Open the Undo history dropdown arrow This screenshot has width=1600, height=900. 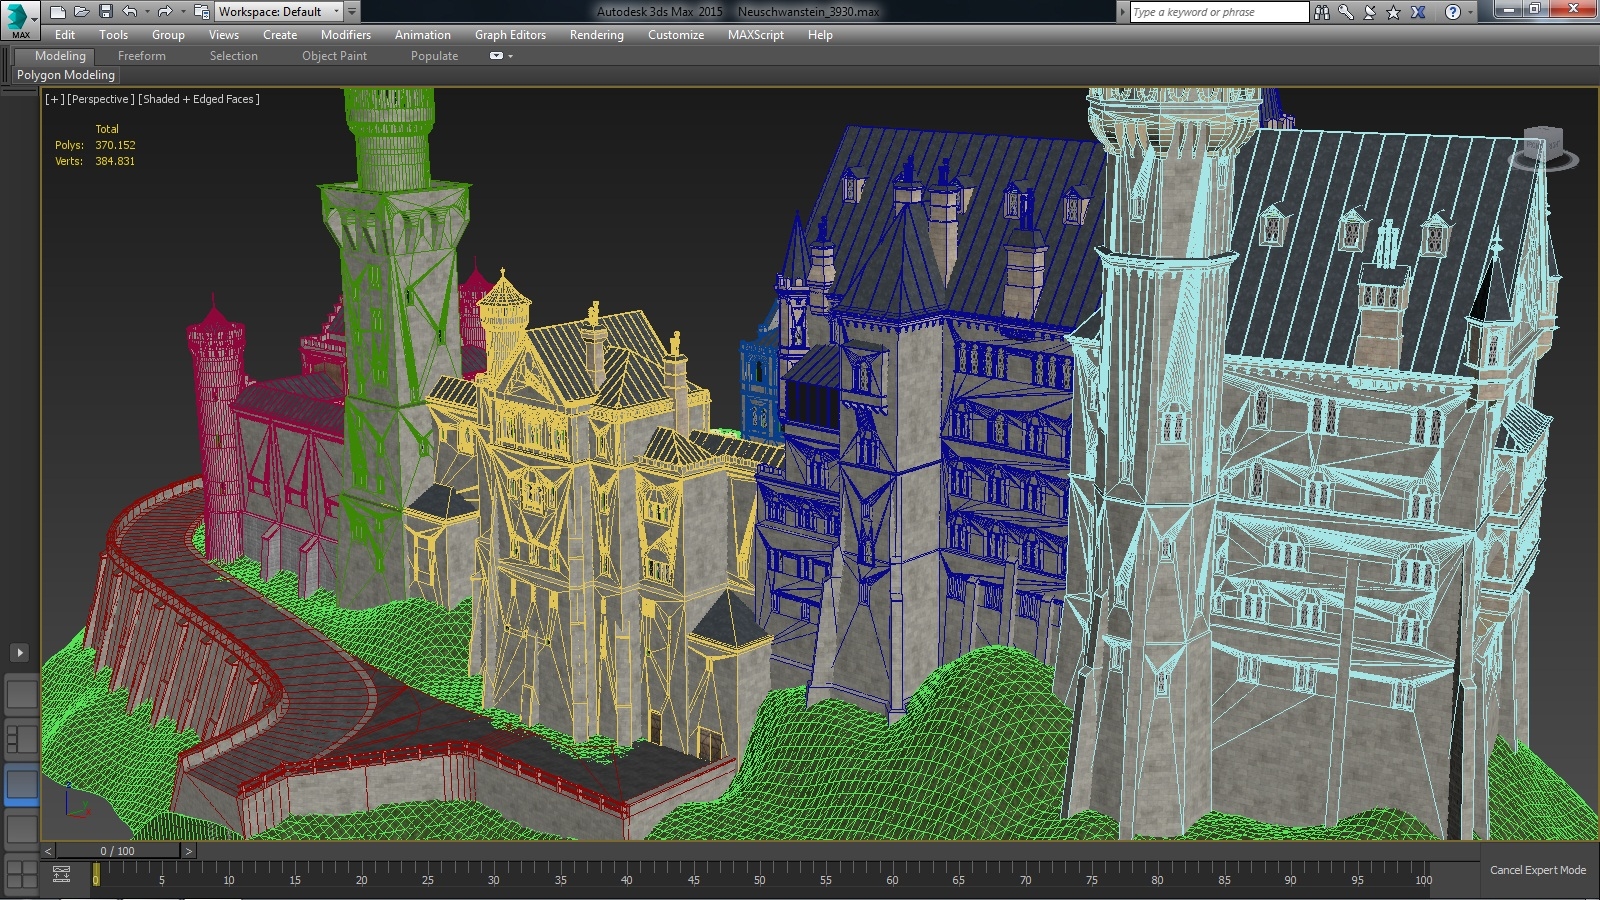147,11
